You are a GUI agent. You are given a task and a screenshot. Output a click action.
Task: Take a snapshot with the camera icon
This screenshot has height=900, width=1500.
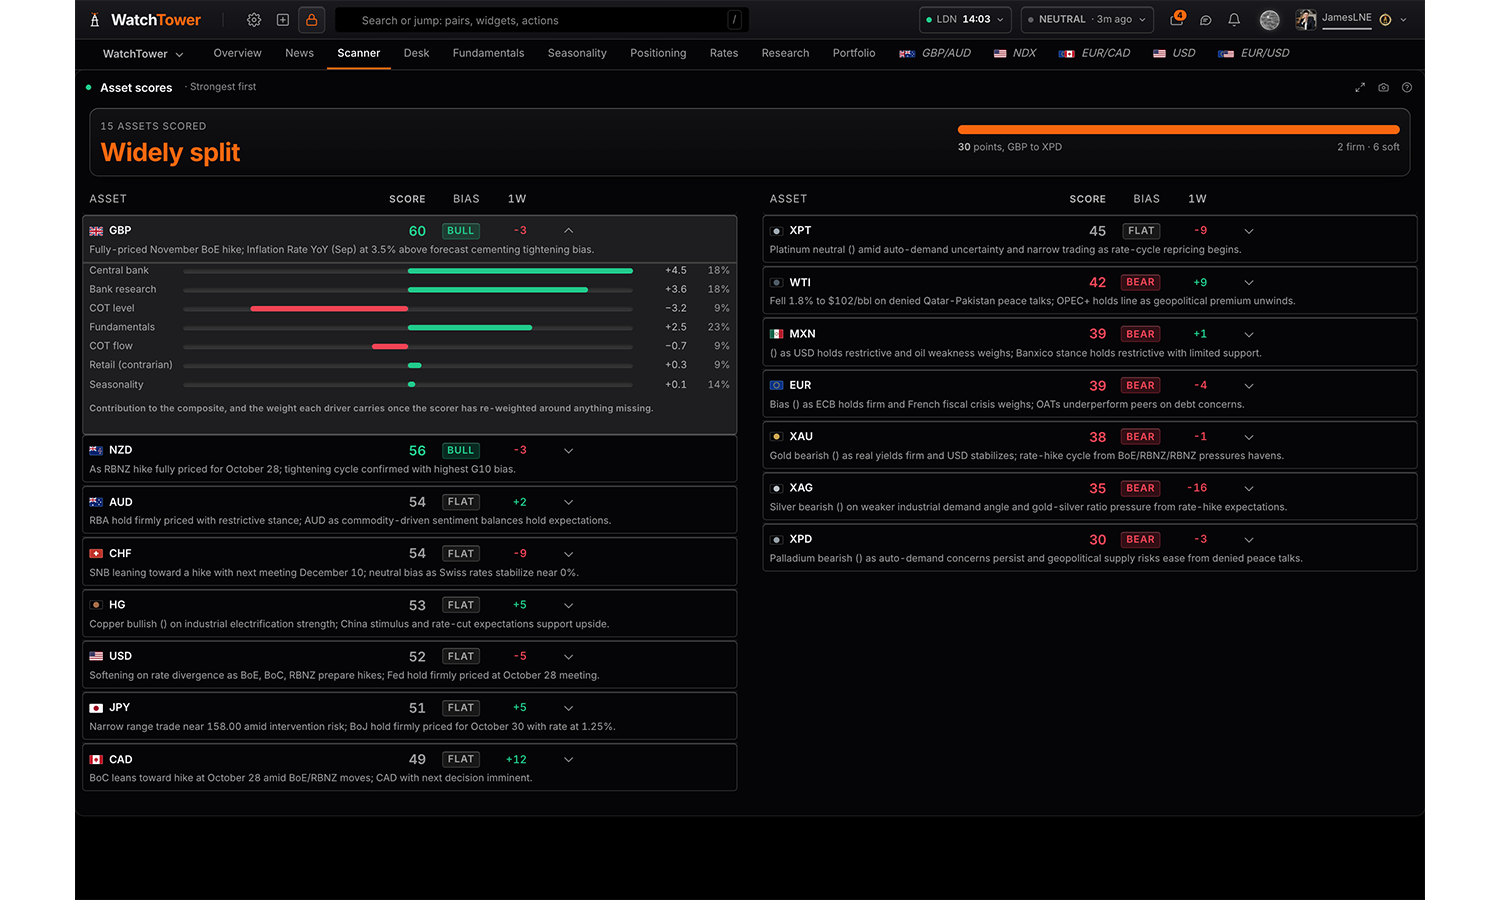[x=1384, y=88]
